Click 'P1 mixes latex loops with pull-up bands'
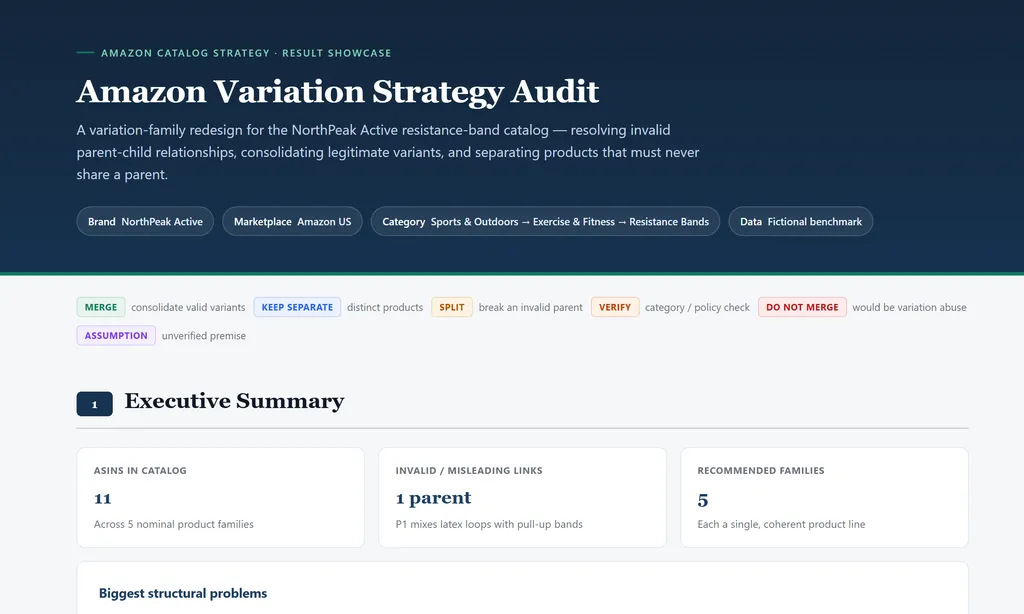This screenshot has width=1024, height=614. [x=489, y=524]
